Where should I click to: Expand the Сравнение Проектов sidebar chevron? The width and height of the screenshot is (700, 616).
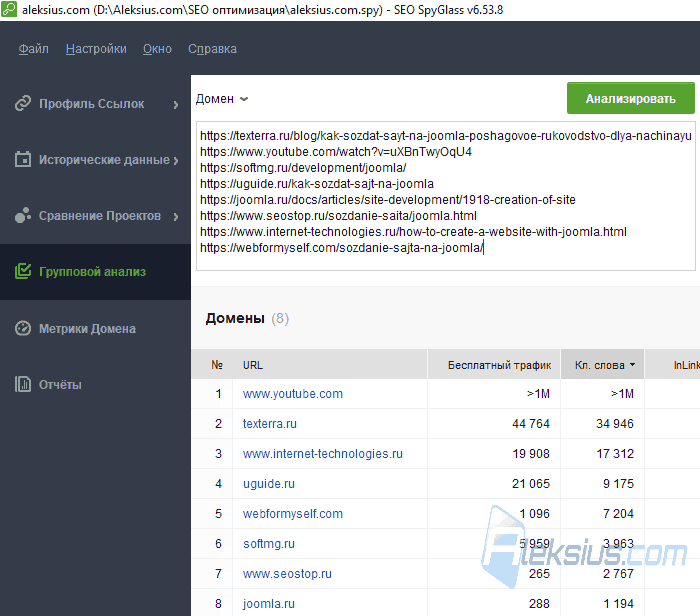point(176,216)
